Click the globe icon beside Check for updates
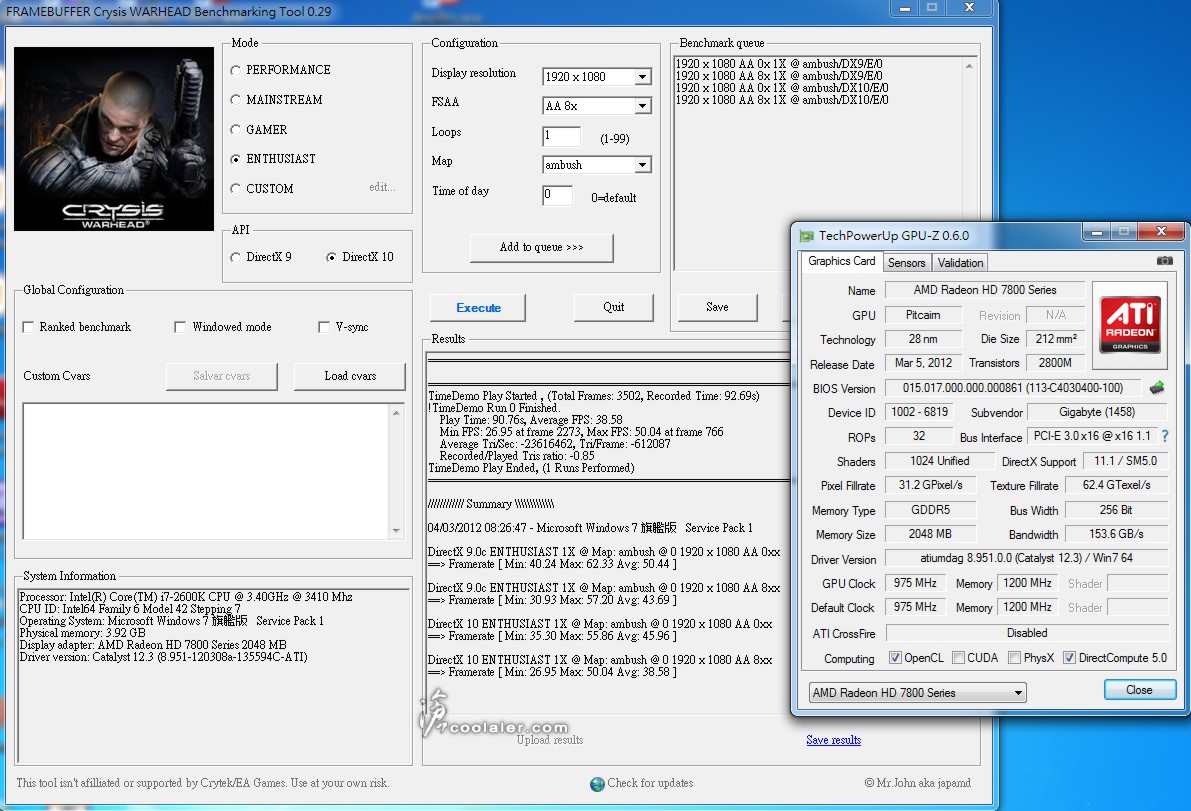Image resolution: width=1191 pixels, height=811 pixels. [597, 784]
